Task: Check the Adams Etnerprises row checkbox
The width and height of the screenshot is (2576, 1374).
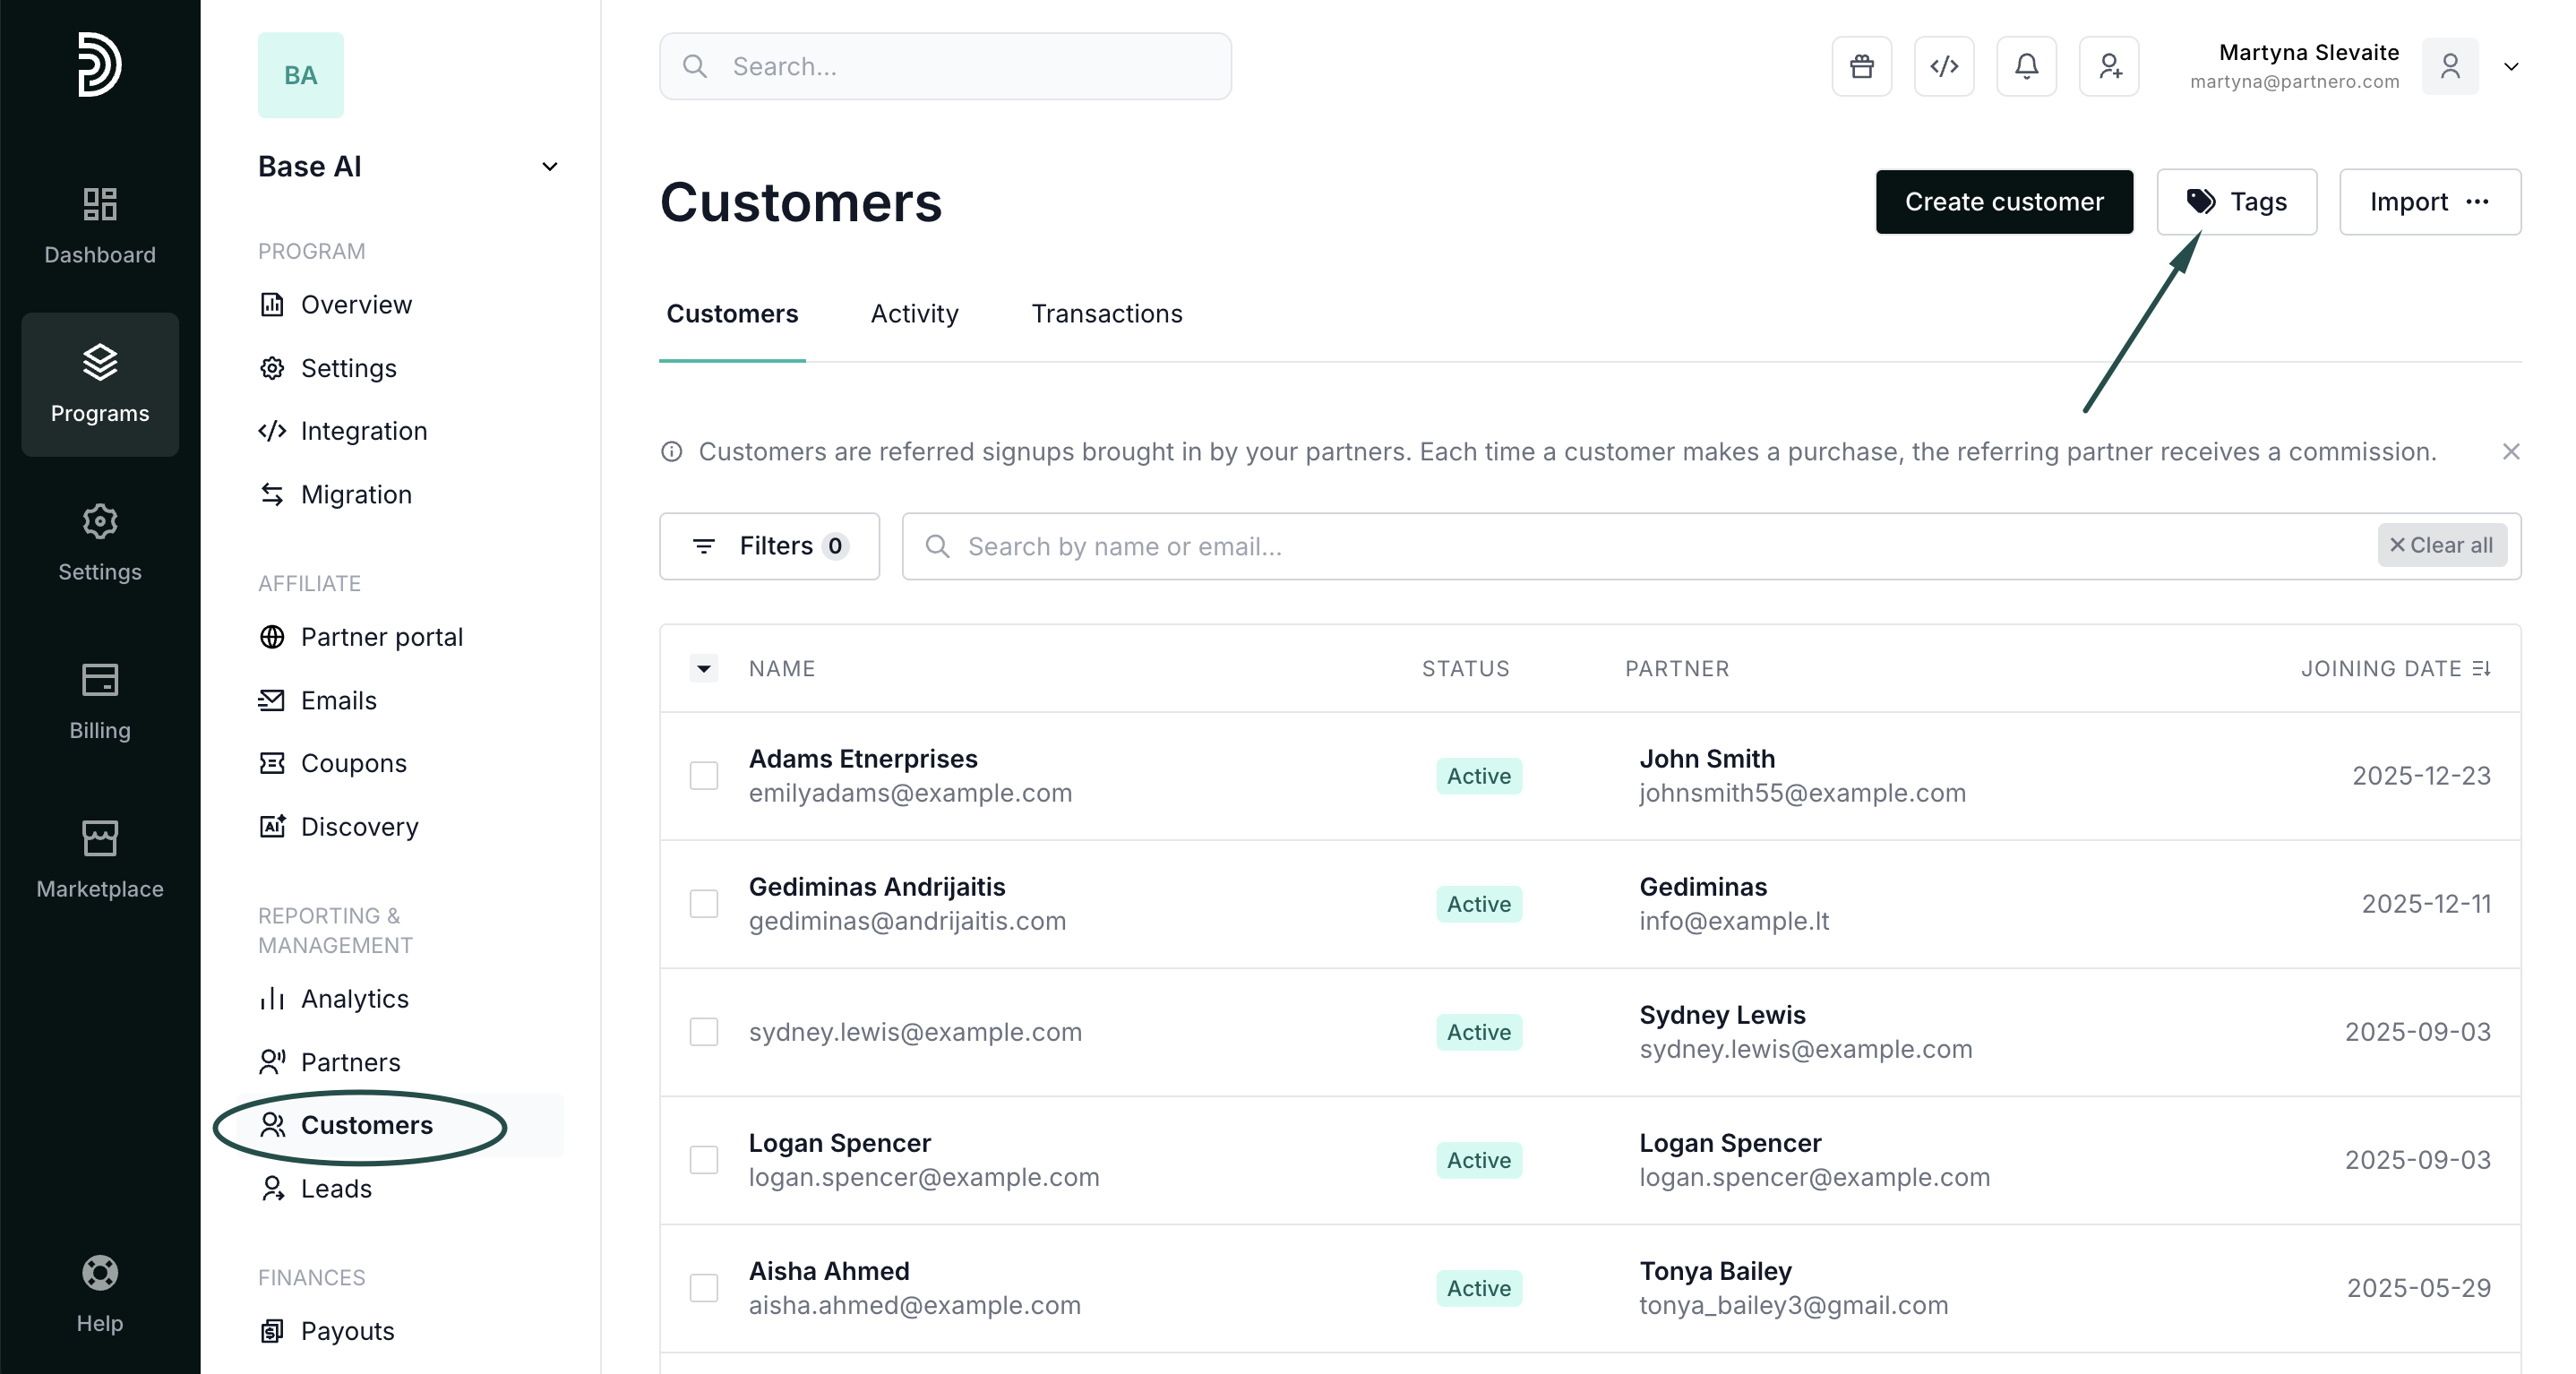Action: (x=704, y=776)
